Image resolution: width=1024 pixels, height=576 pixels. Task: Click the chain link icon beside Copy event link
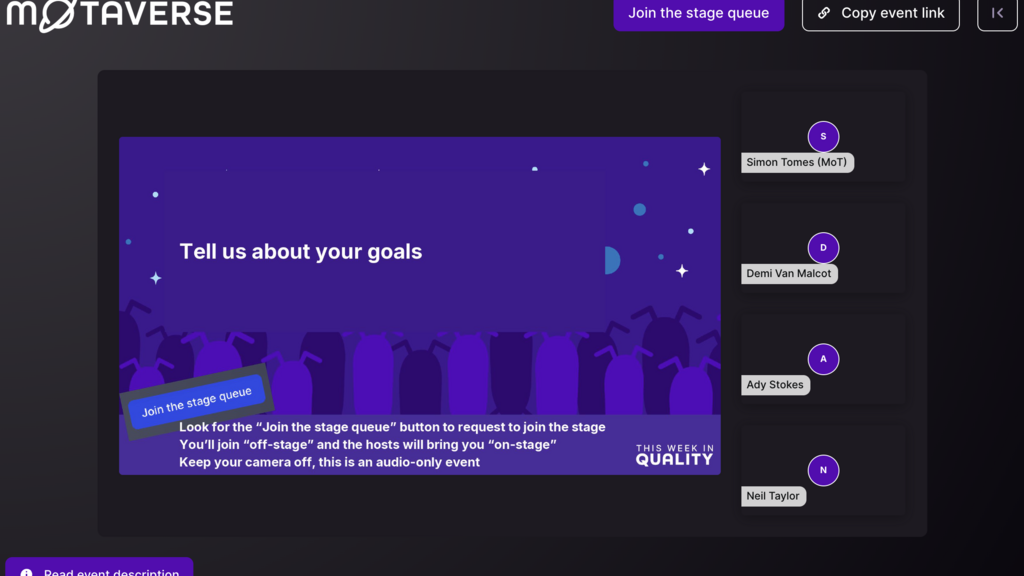click(x=824, y=13)
